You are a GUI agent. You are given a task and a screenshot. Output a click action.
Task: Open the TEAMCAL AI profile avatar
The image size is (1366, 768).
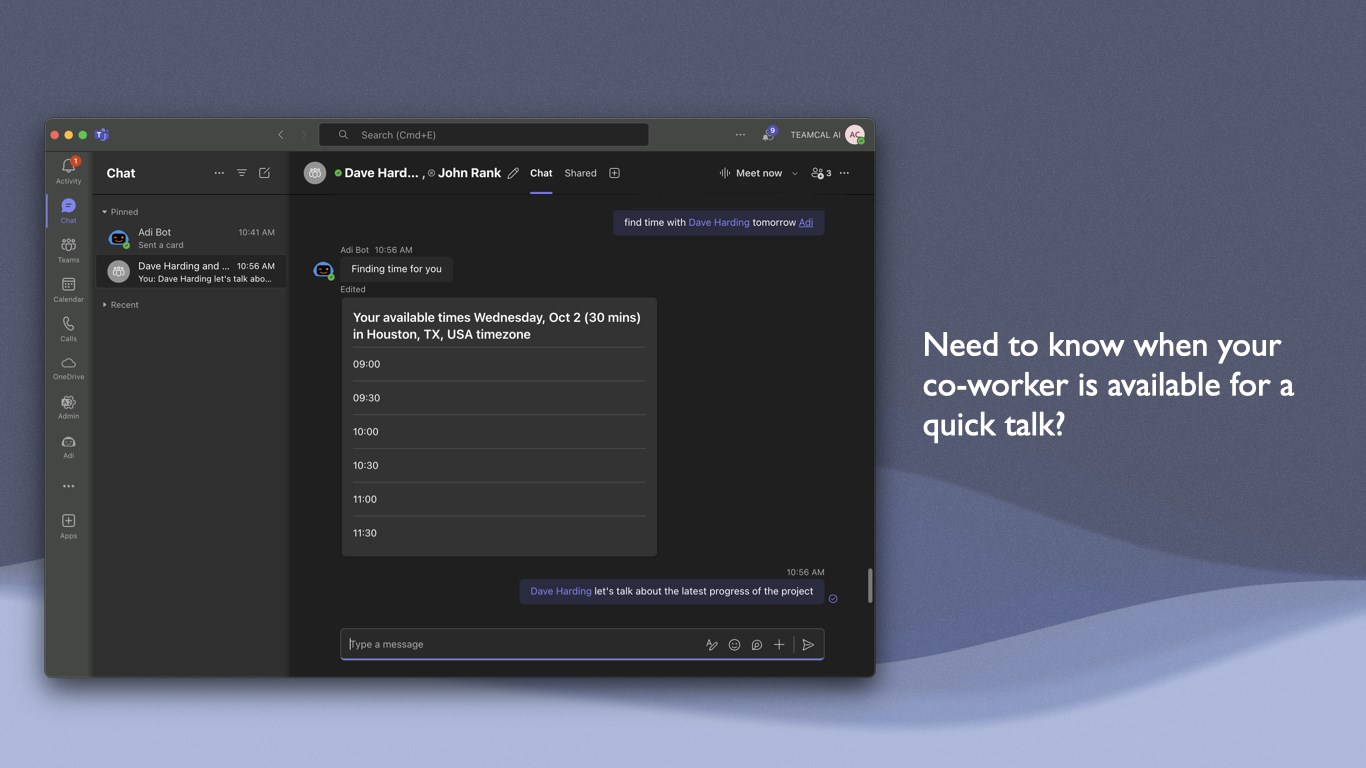coord(854,135)
